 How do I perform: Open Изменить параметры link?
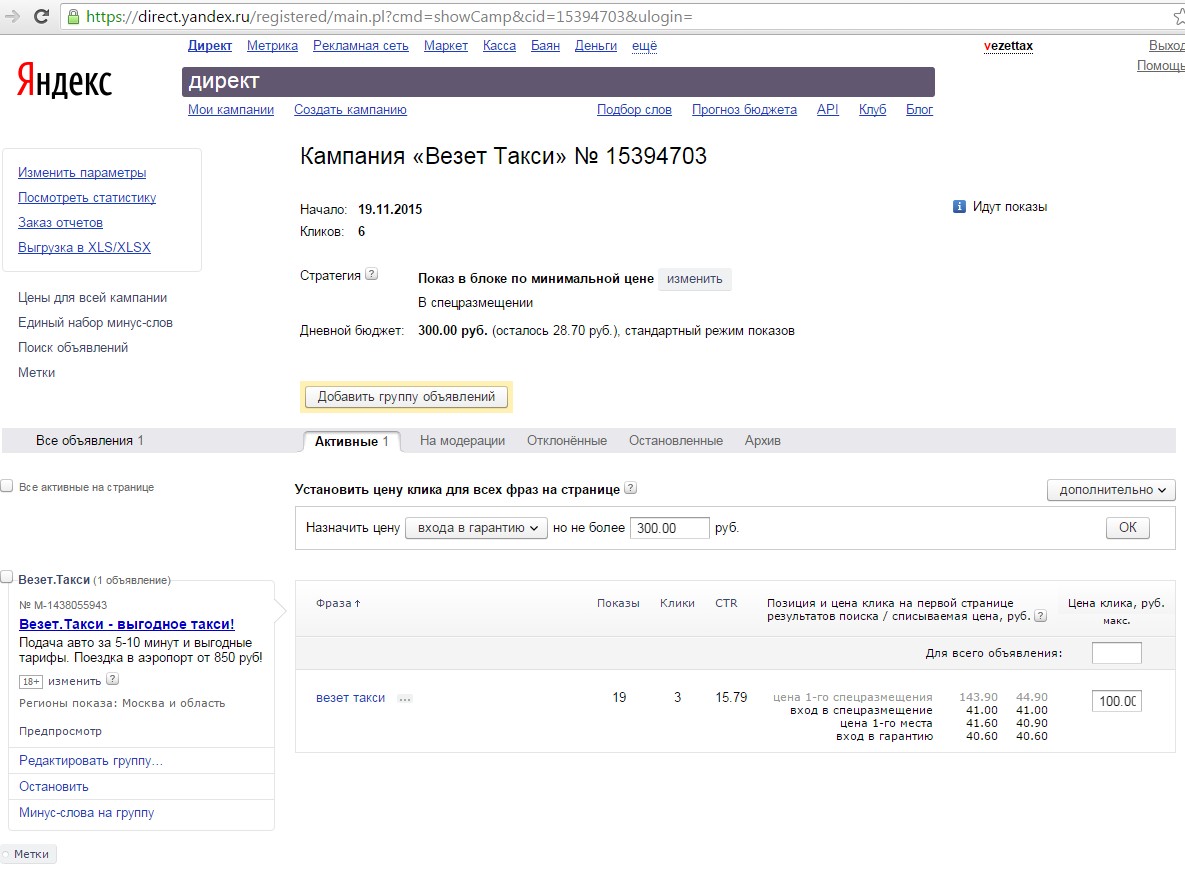(x=82, y=172)
